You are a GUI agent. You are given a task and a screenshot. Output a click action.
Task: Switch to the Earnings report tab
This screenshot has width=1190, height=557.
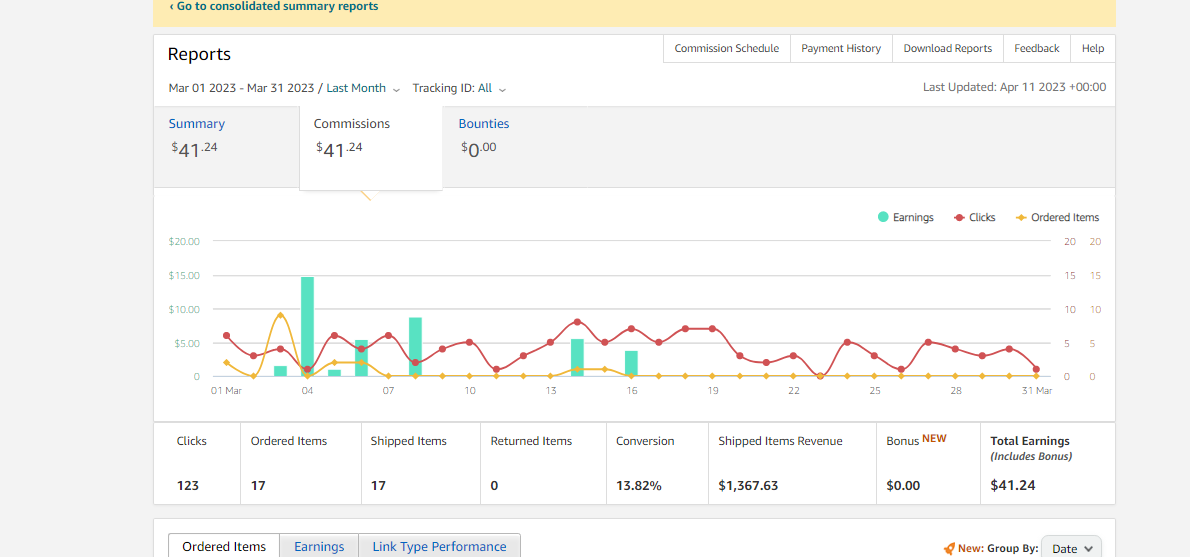click(319, 546)
